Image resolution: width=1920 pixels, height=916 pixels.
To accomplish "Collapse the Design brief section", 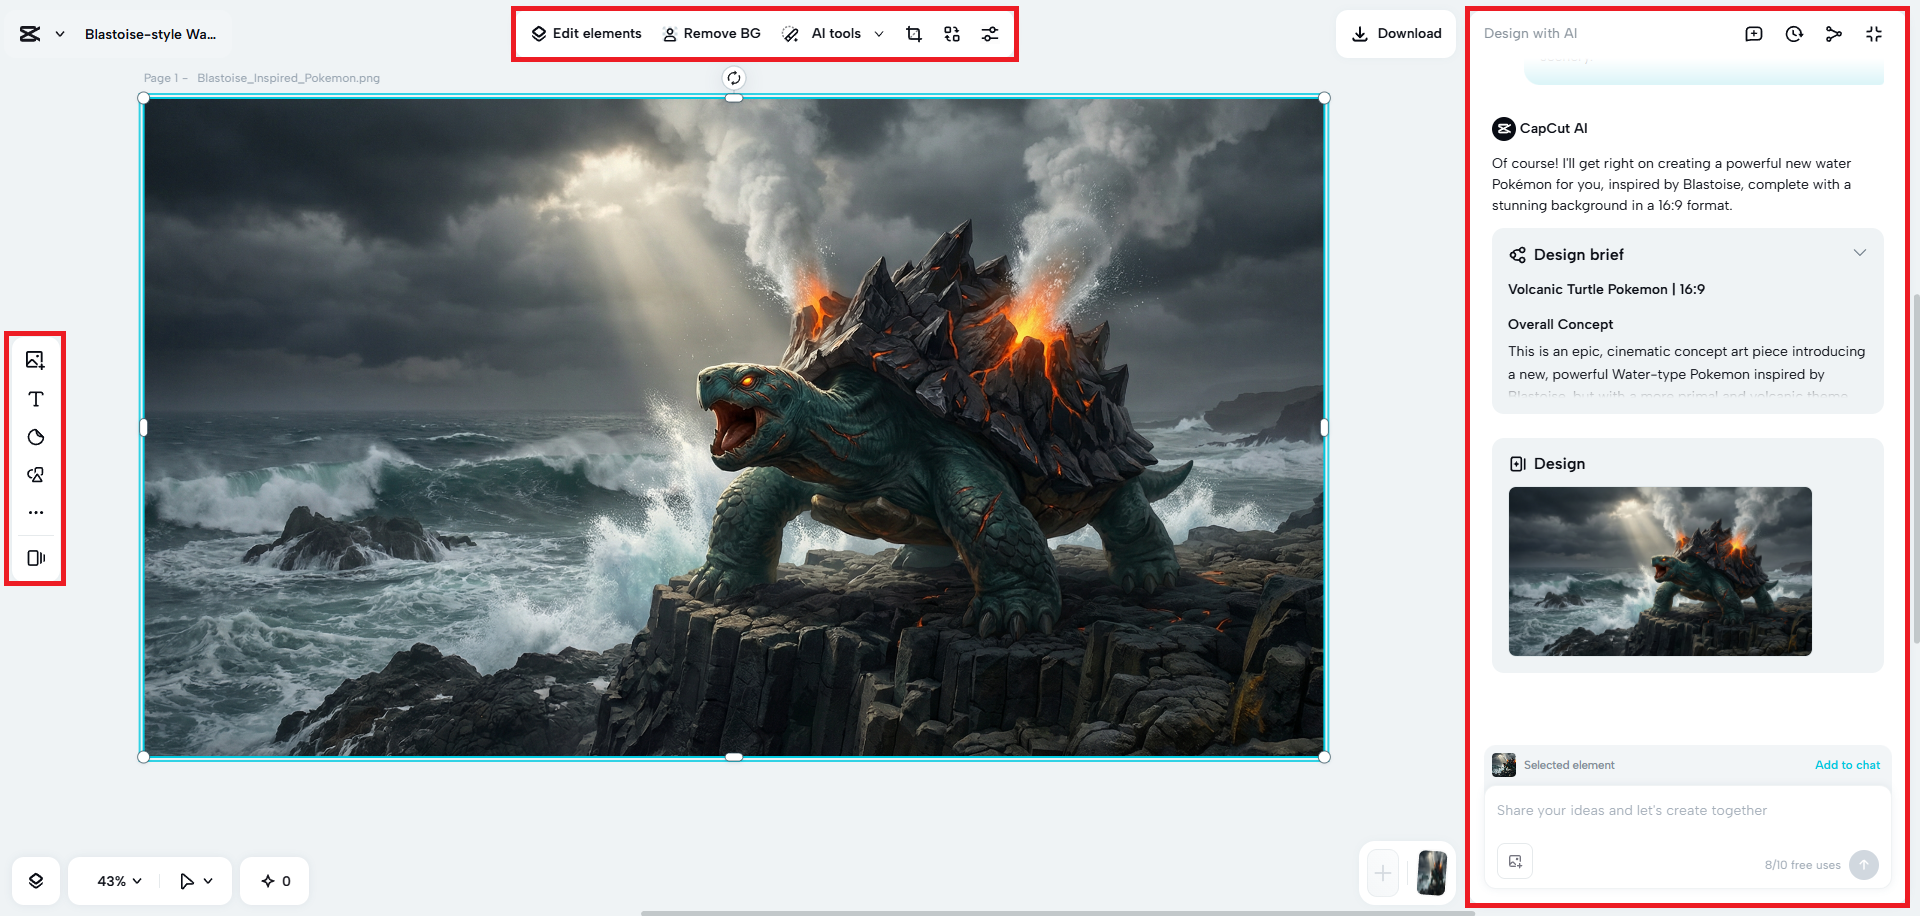I will (1860, 253).
